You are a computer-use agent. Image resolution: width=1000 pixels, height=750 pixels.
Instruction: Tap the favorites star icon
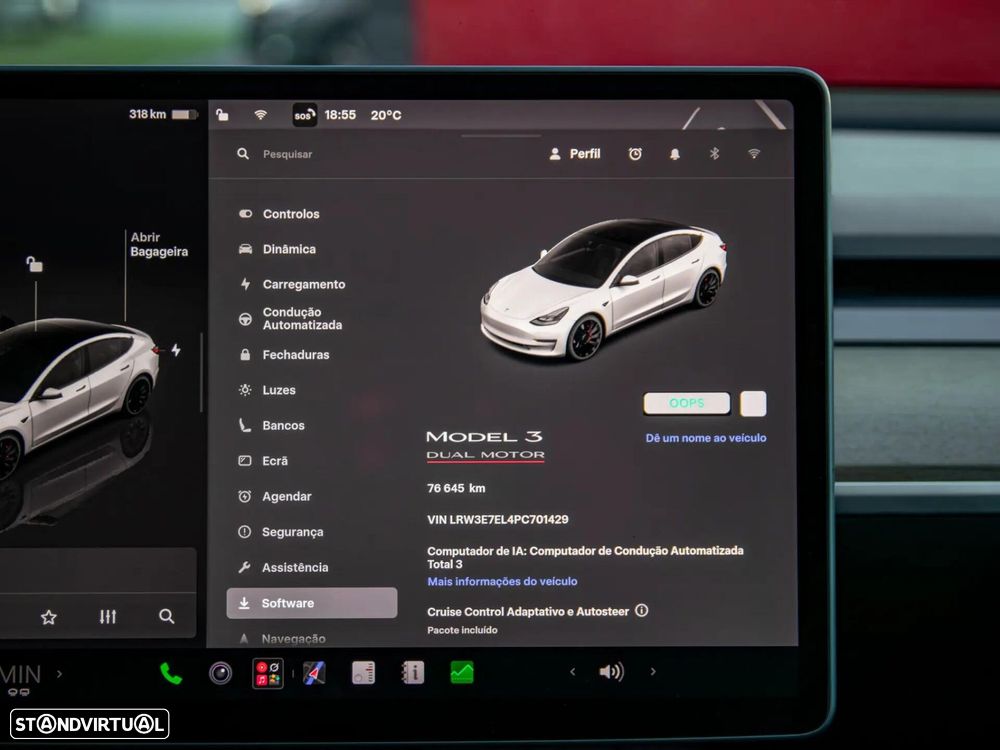pyautogui.click(x=48, y=617)
